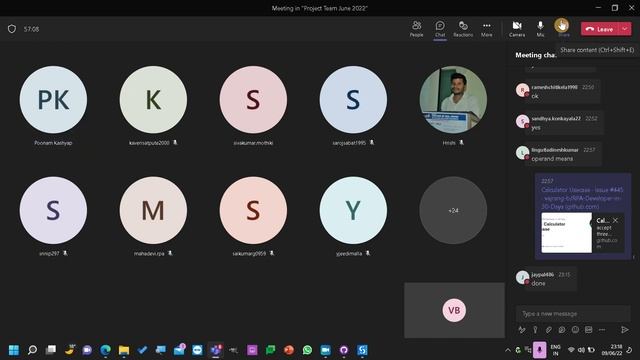Open Task View from taskbar
Image resolution: width=640 pixels, height=360 pixels.
coord(51,350)
